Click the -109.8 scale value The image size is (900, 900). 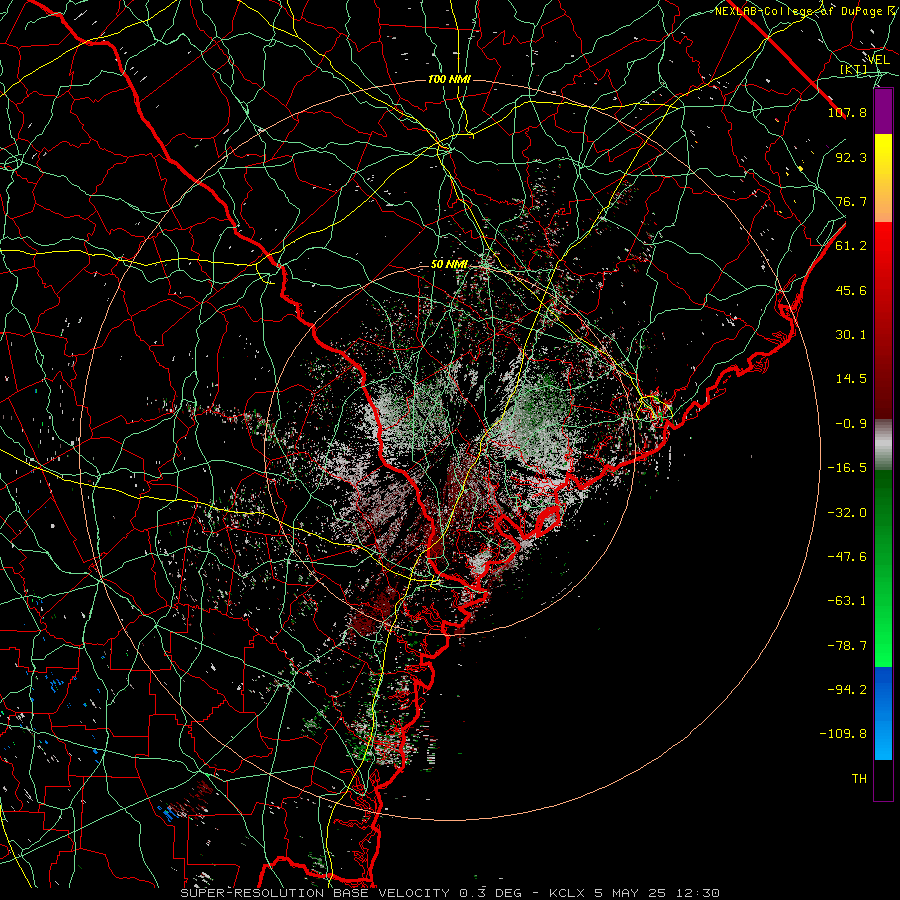pyautogui.click(x=843, y=734)
